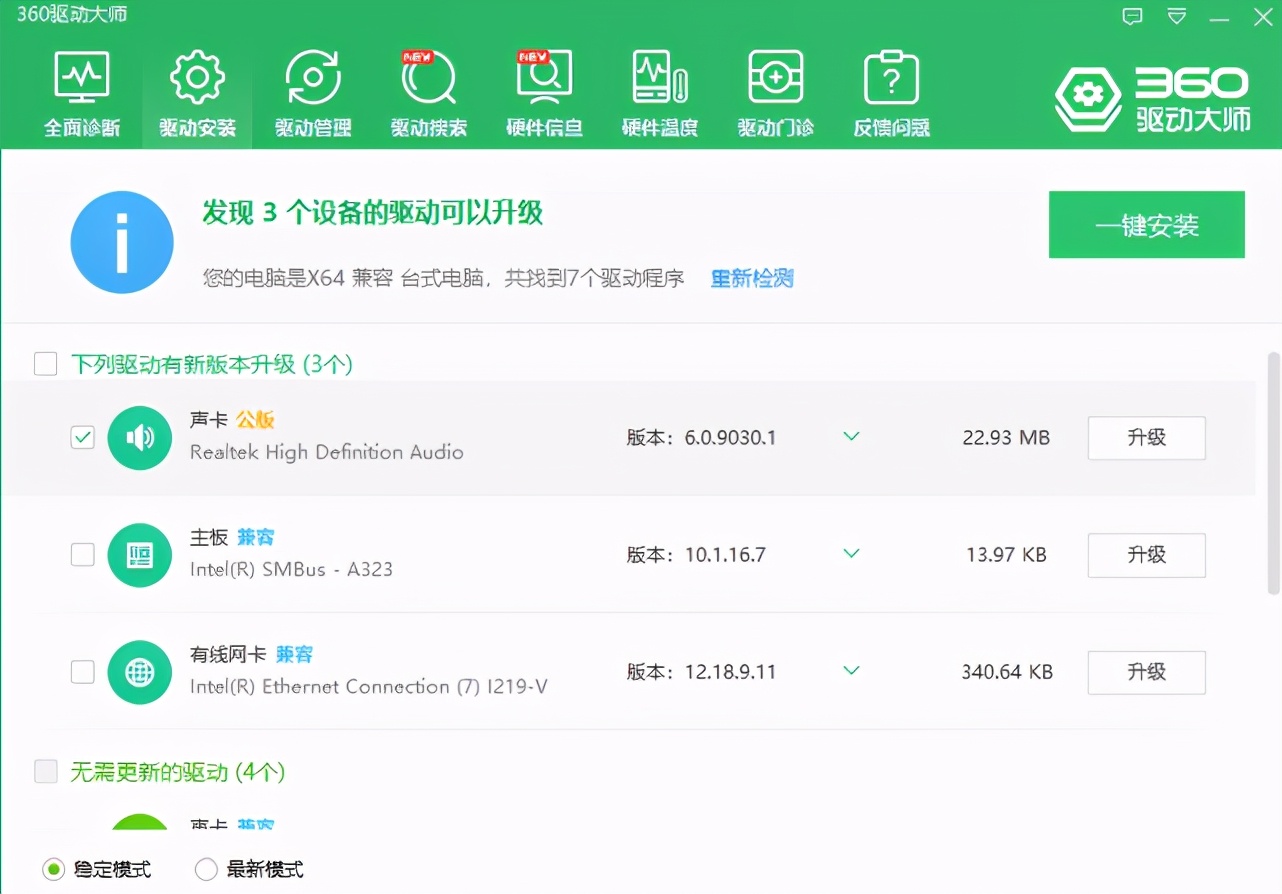
Task: Toggle the select-all checkbox for 下列驱动有新版本升级
Action: pos(45,364)
